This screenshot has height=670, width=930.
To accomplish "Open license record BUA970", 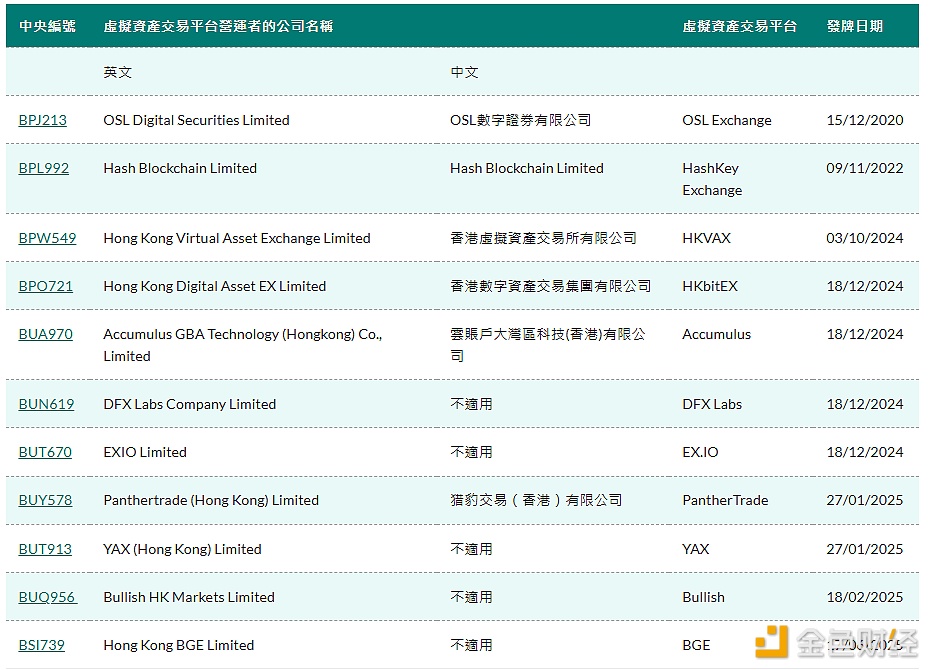I will 45,335.
